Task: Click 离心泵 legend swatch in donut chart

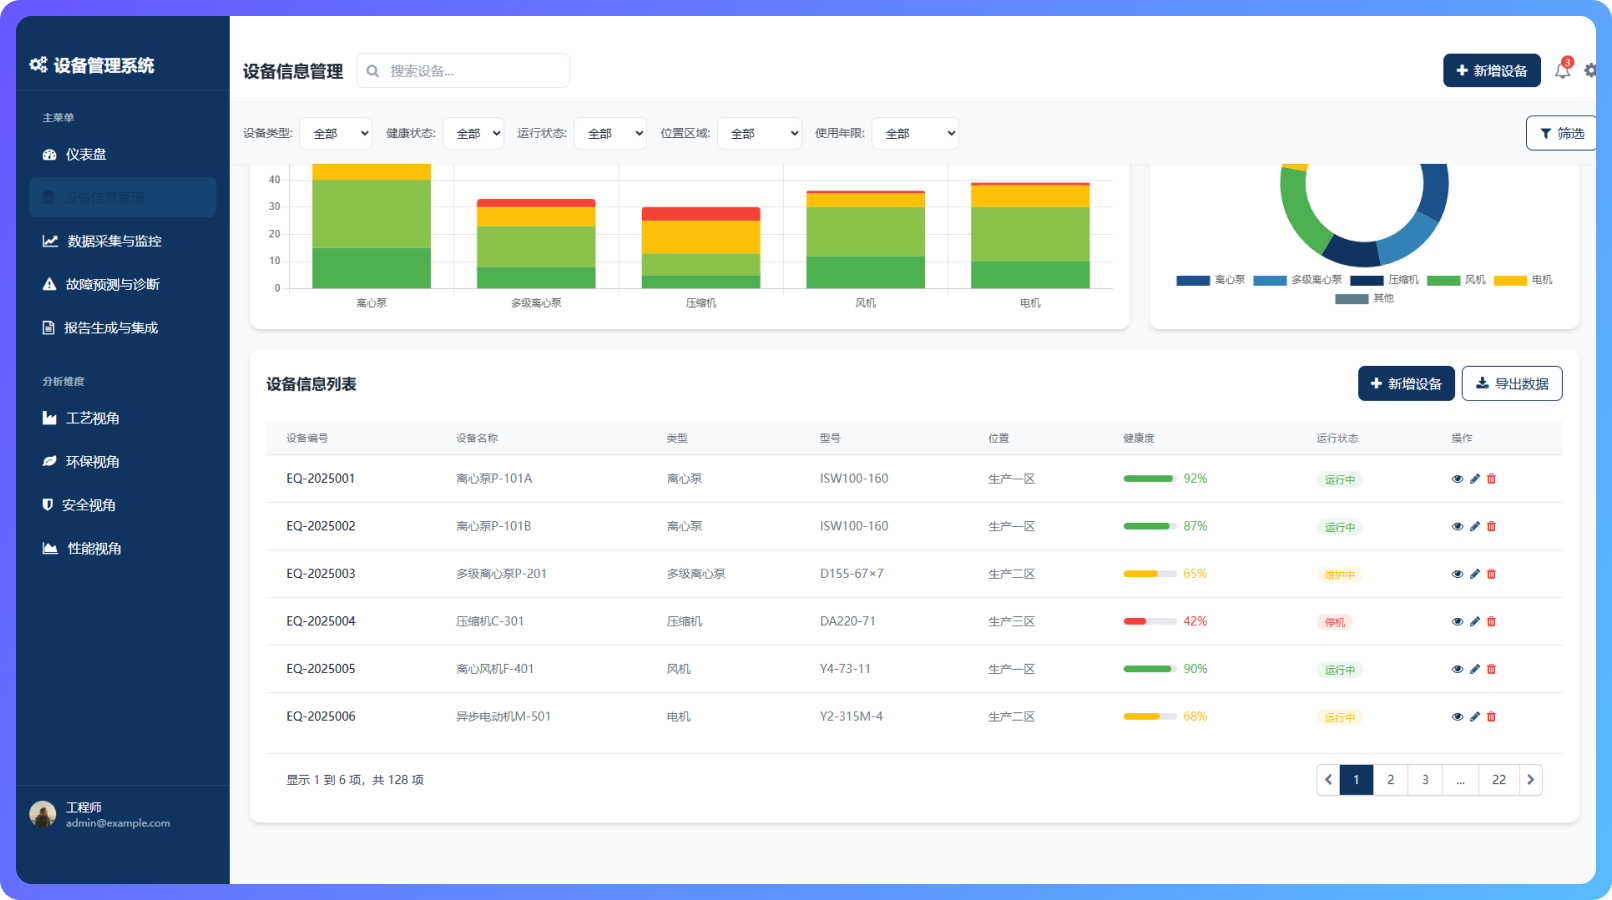Action: click(1193, 281)
